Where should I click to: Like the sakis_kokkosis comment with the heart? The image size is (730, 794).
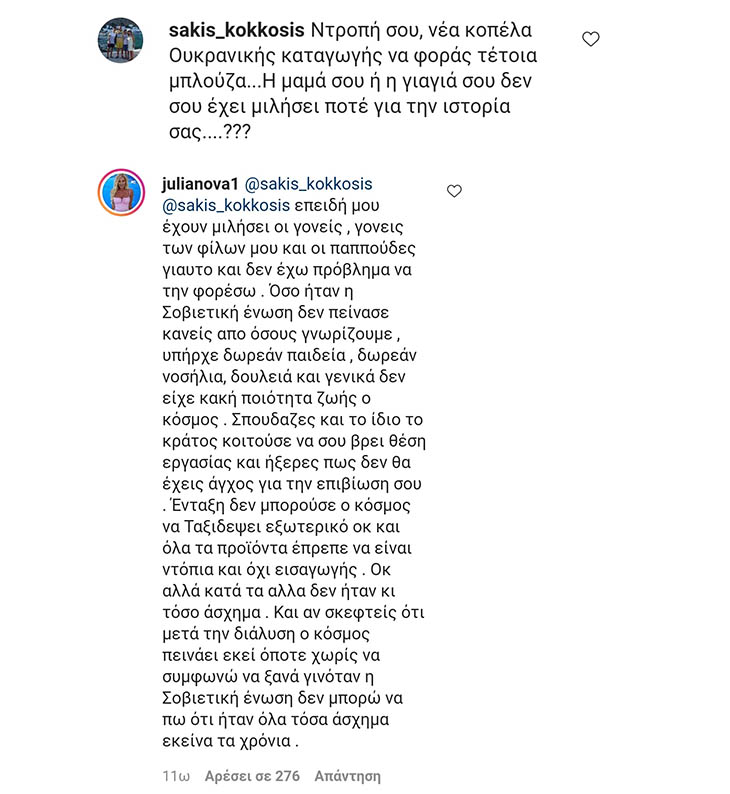pos(590,39)
